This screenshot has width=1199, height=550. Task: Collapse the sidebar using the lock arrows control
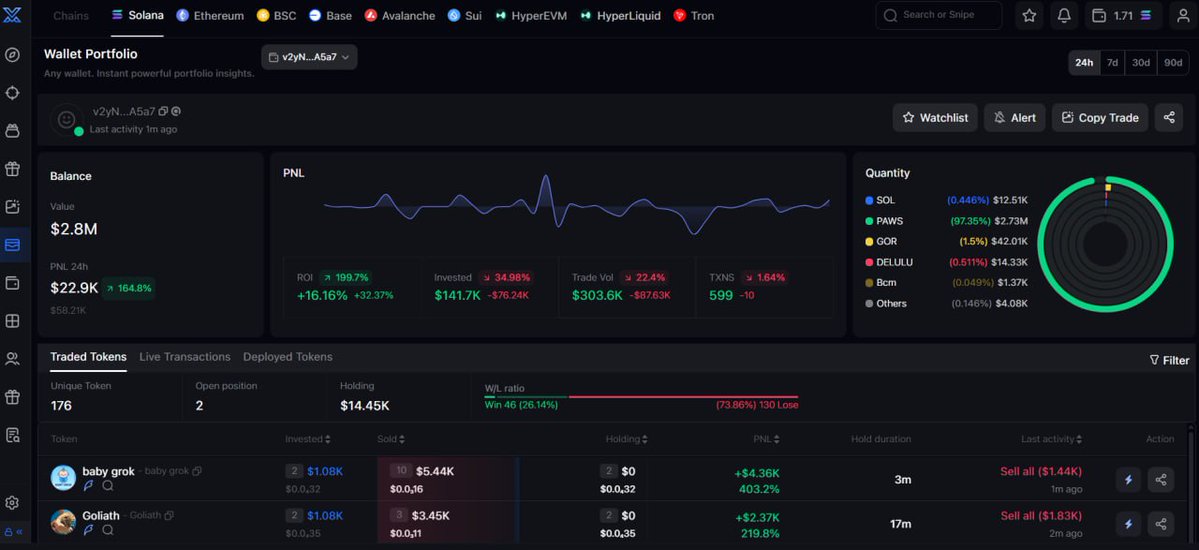point(13,532)
